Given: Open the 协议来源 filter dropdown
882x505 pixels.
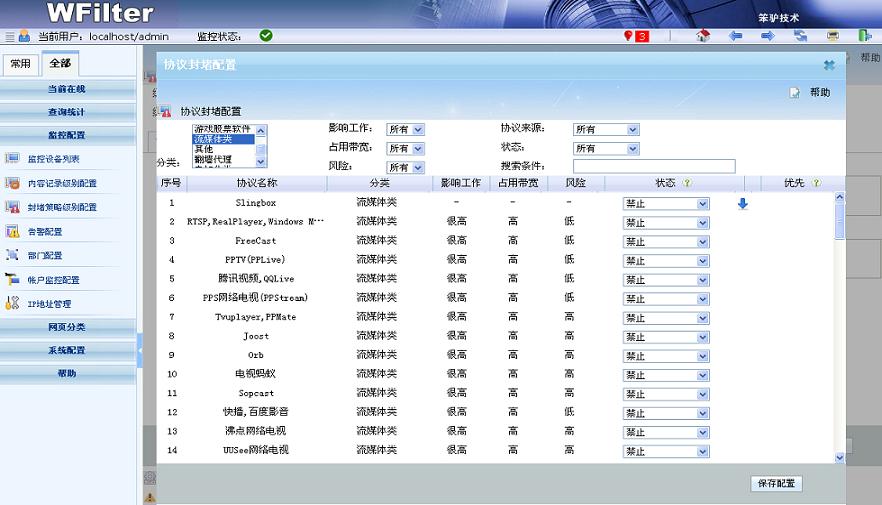Looking at the screenshot, I should pos(606,129).
